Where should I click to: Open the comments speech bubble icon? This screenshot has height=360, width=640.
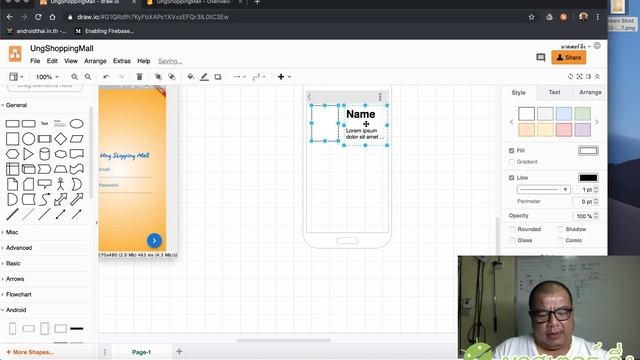tap(541, 58)
